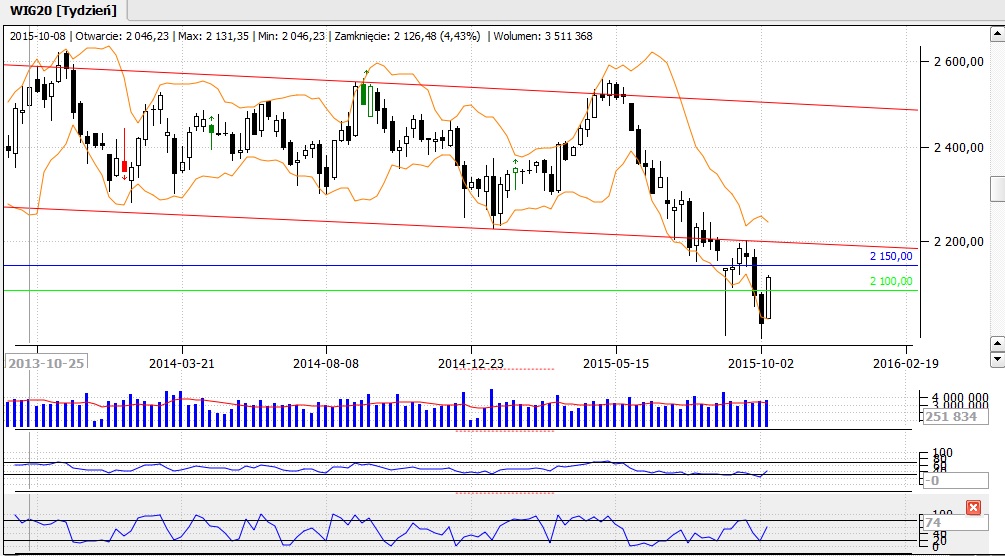Click the green 2 100,00 price level label
The width and height of the screenshot is (1005, 556).
point(890,281)
